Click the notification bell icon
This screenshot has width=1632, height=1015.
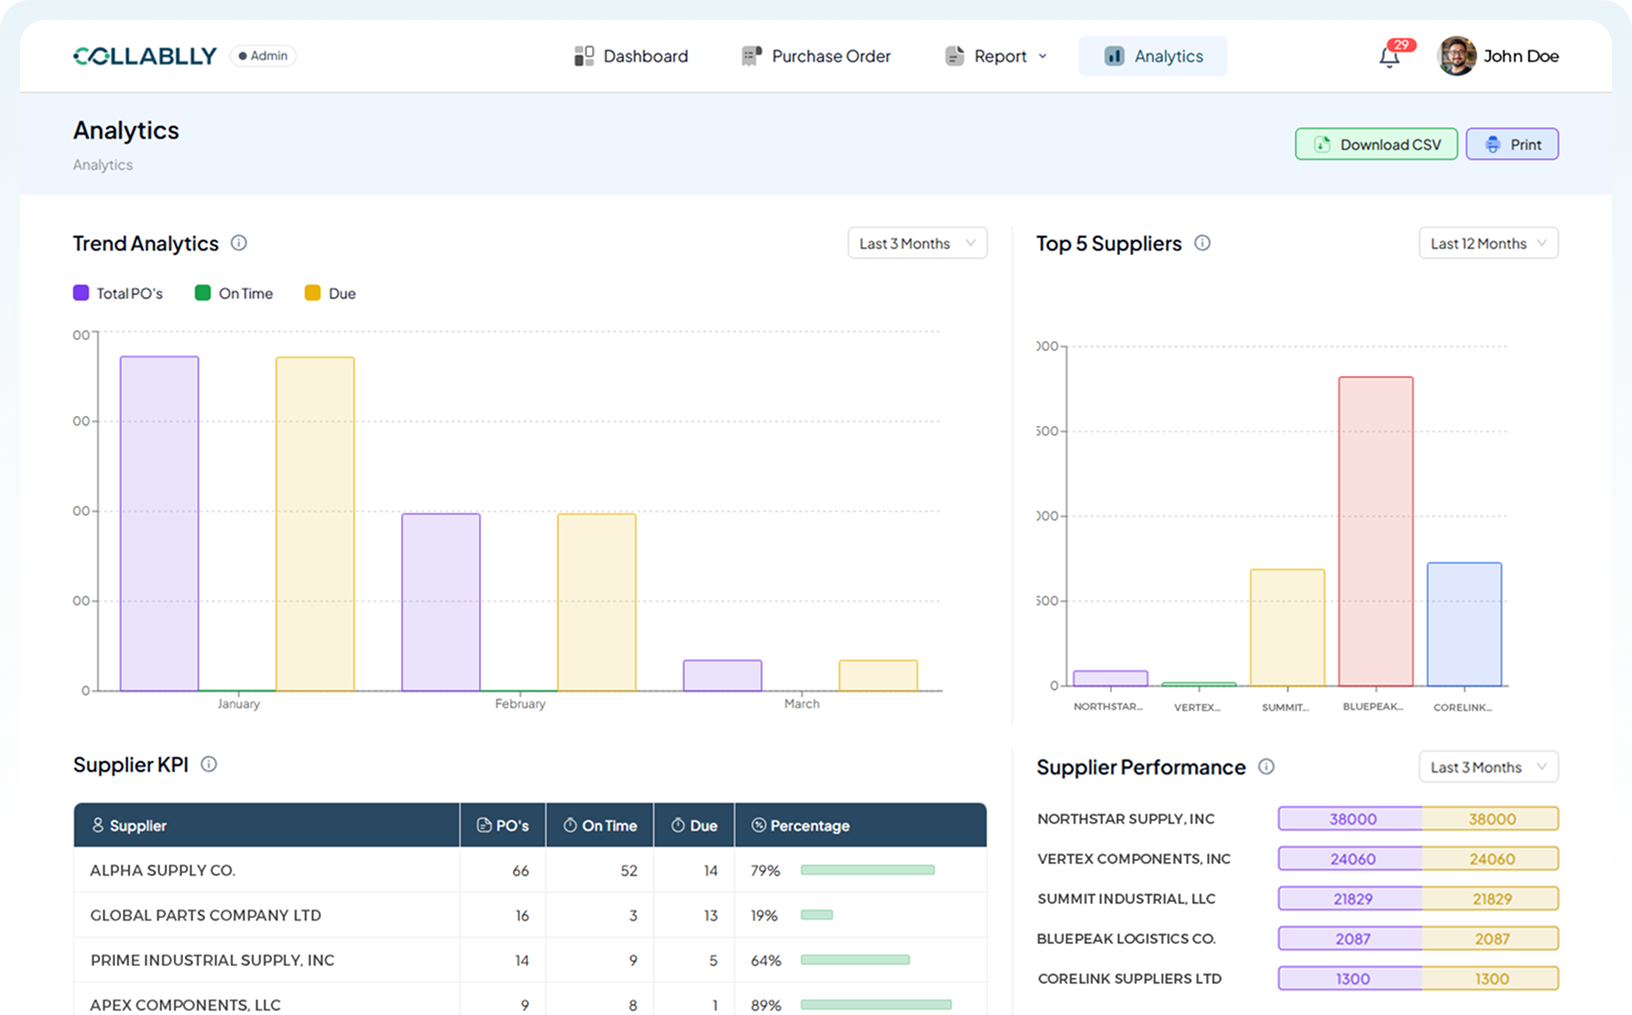(x=1390, y=57)
